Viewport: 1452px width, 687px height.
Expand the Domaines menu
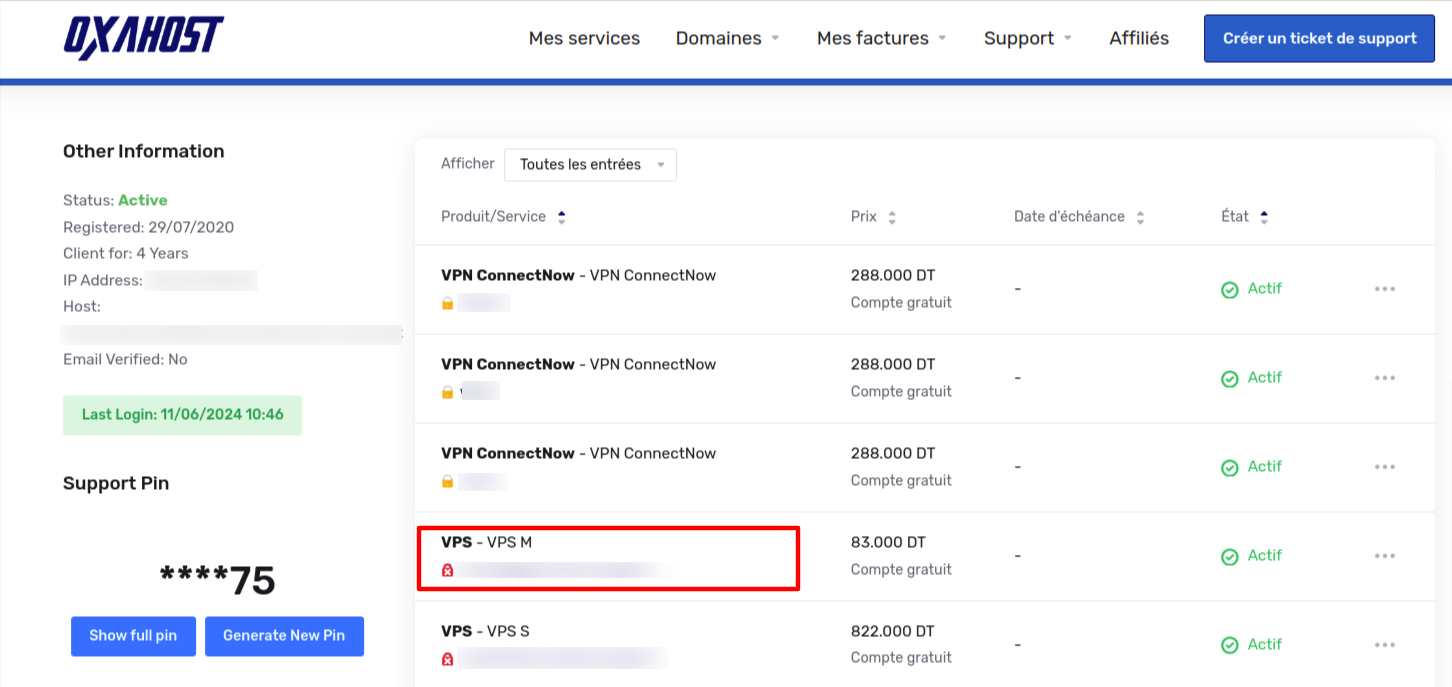click(x=727, y=39)
